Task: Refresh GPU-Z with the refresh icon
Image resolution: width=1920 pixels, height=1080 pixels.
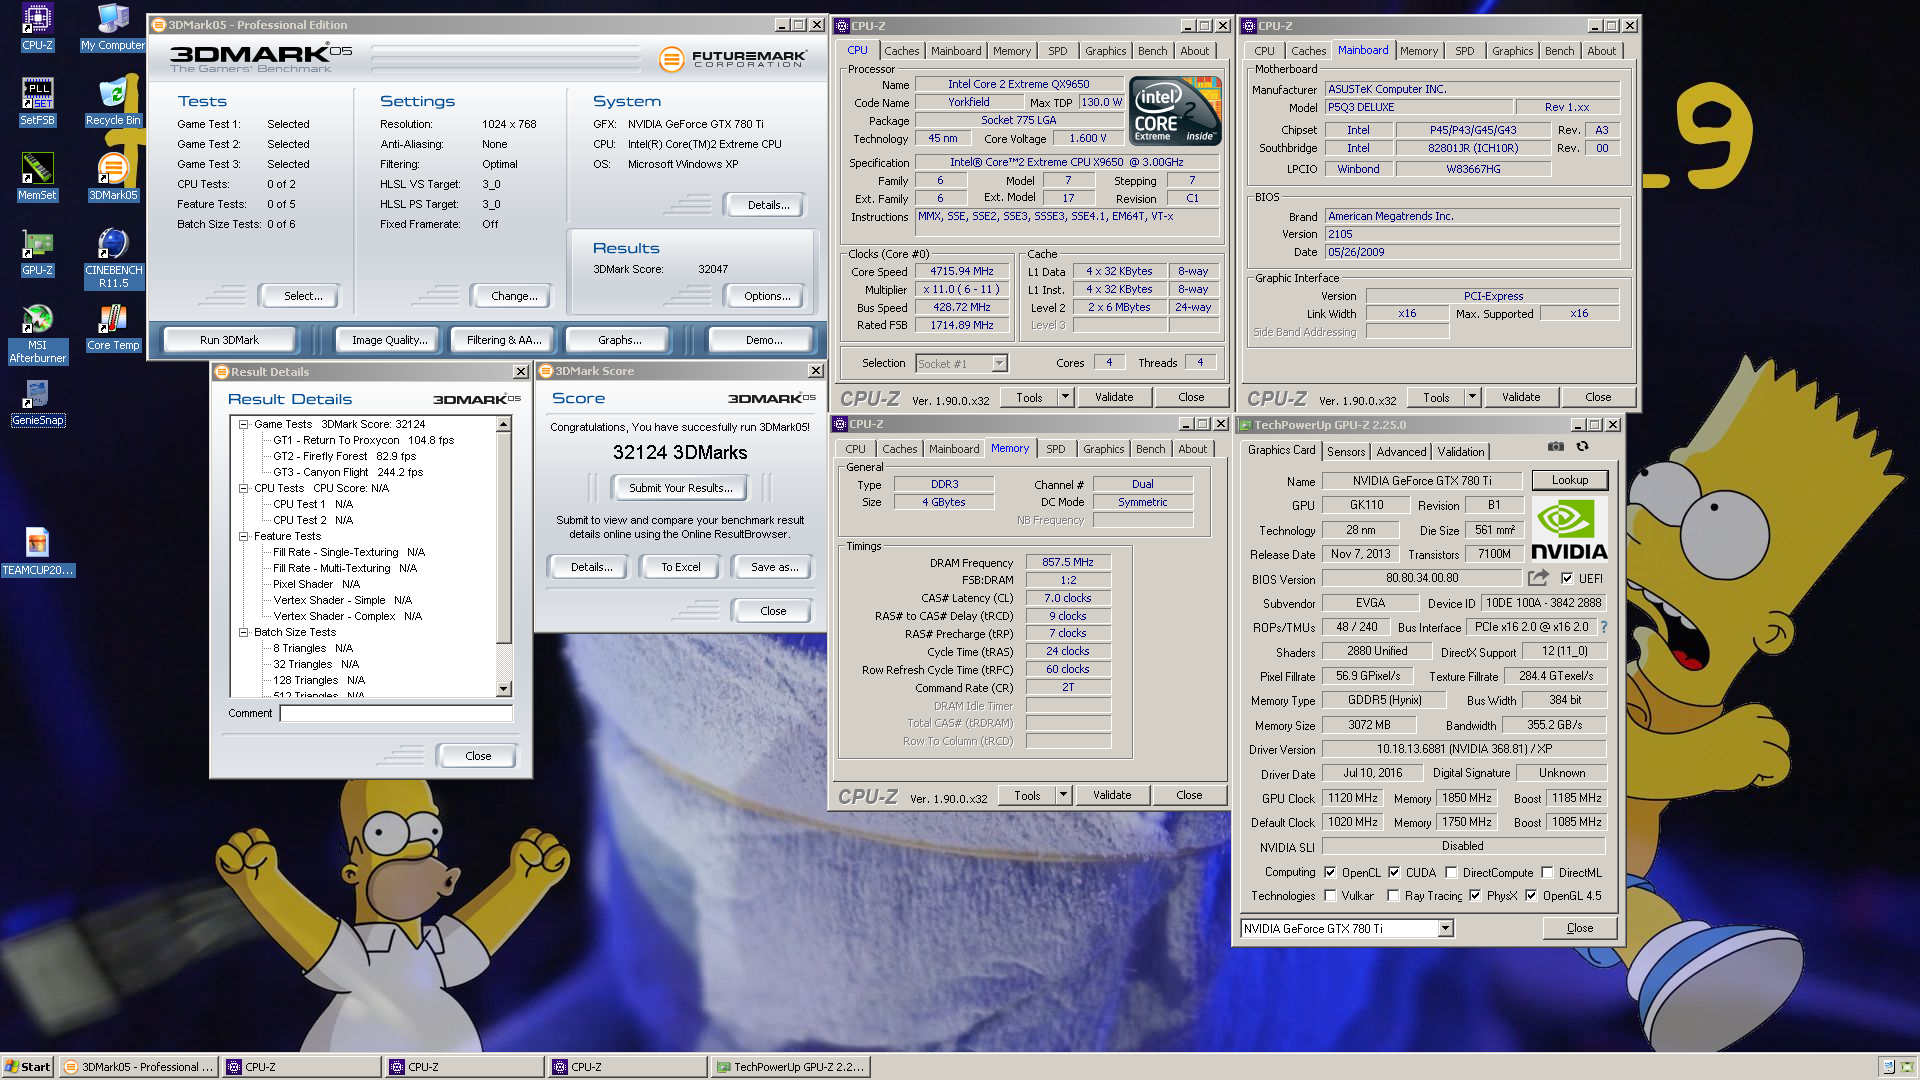Action: pos(1582,447)
